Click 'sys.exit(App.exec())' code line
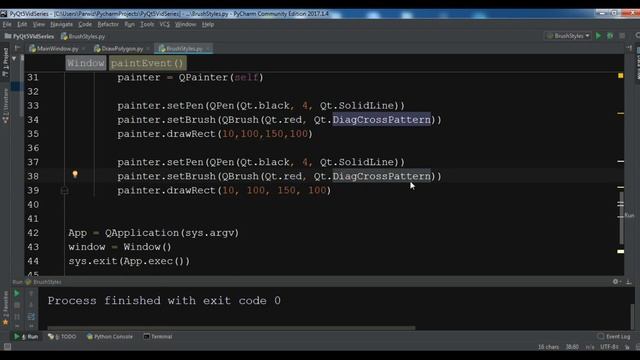 (x=129, y=261)
